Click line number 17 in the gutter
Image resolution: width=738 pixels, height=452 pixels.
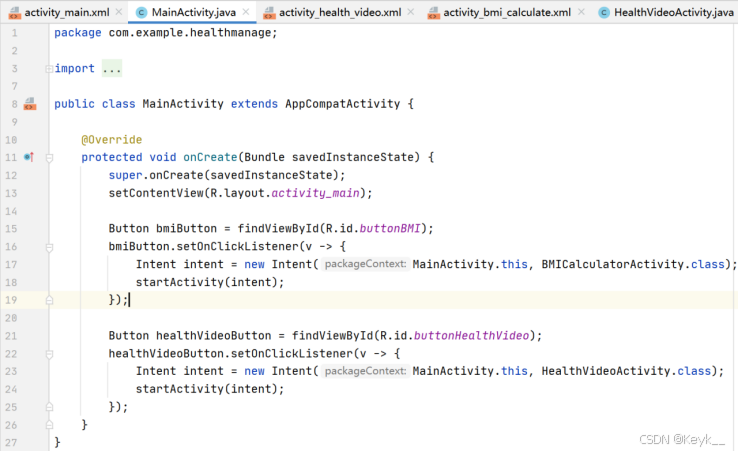(11, 265)
